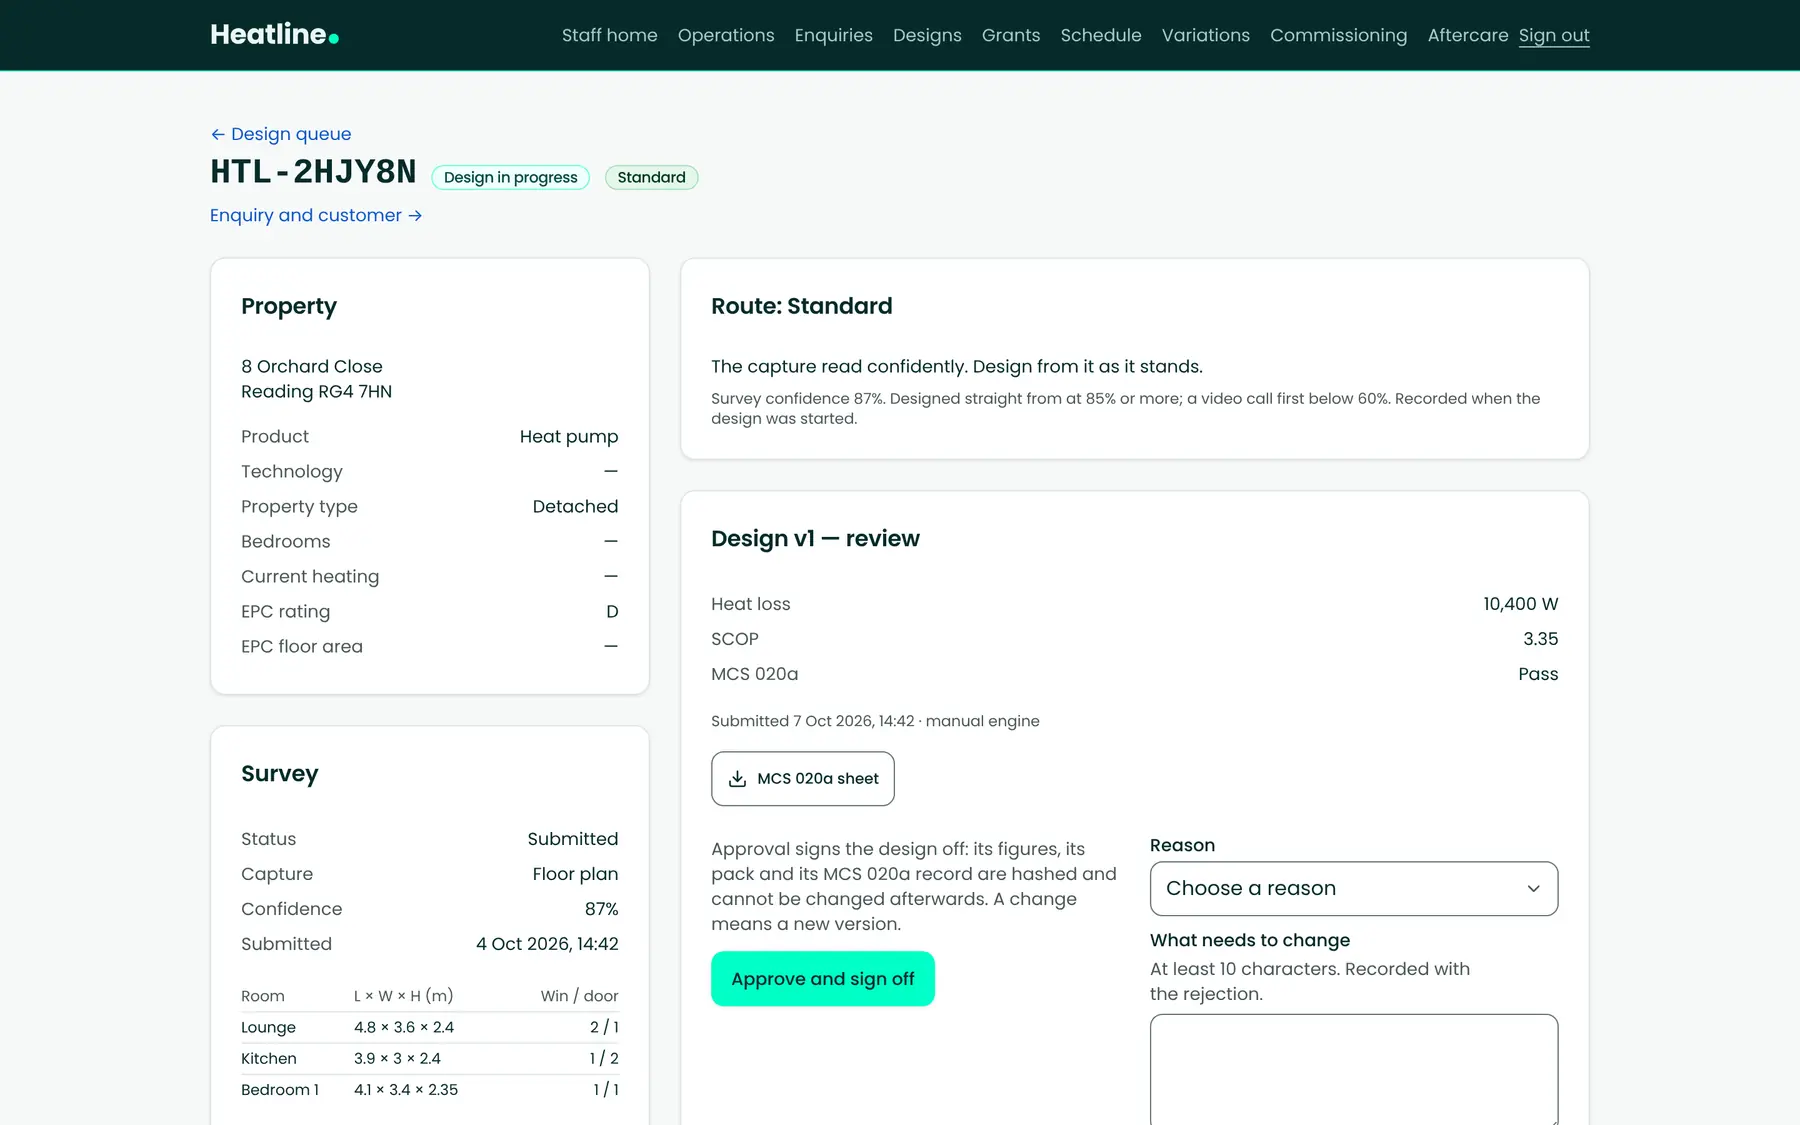1800x1125 pixels.
Task: Sign out of the account
Action: click(1554, 35)
